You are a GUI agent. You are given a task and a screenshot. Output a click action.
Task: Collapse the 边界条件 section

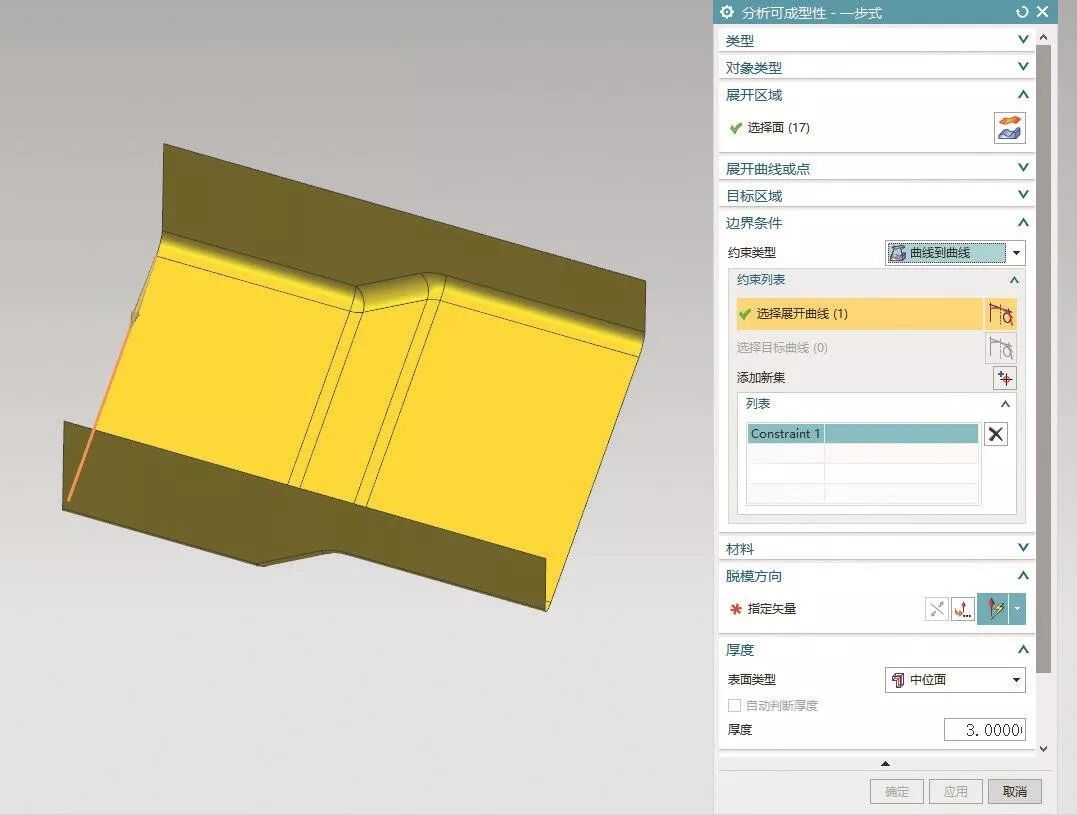(1022, 222)
